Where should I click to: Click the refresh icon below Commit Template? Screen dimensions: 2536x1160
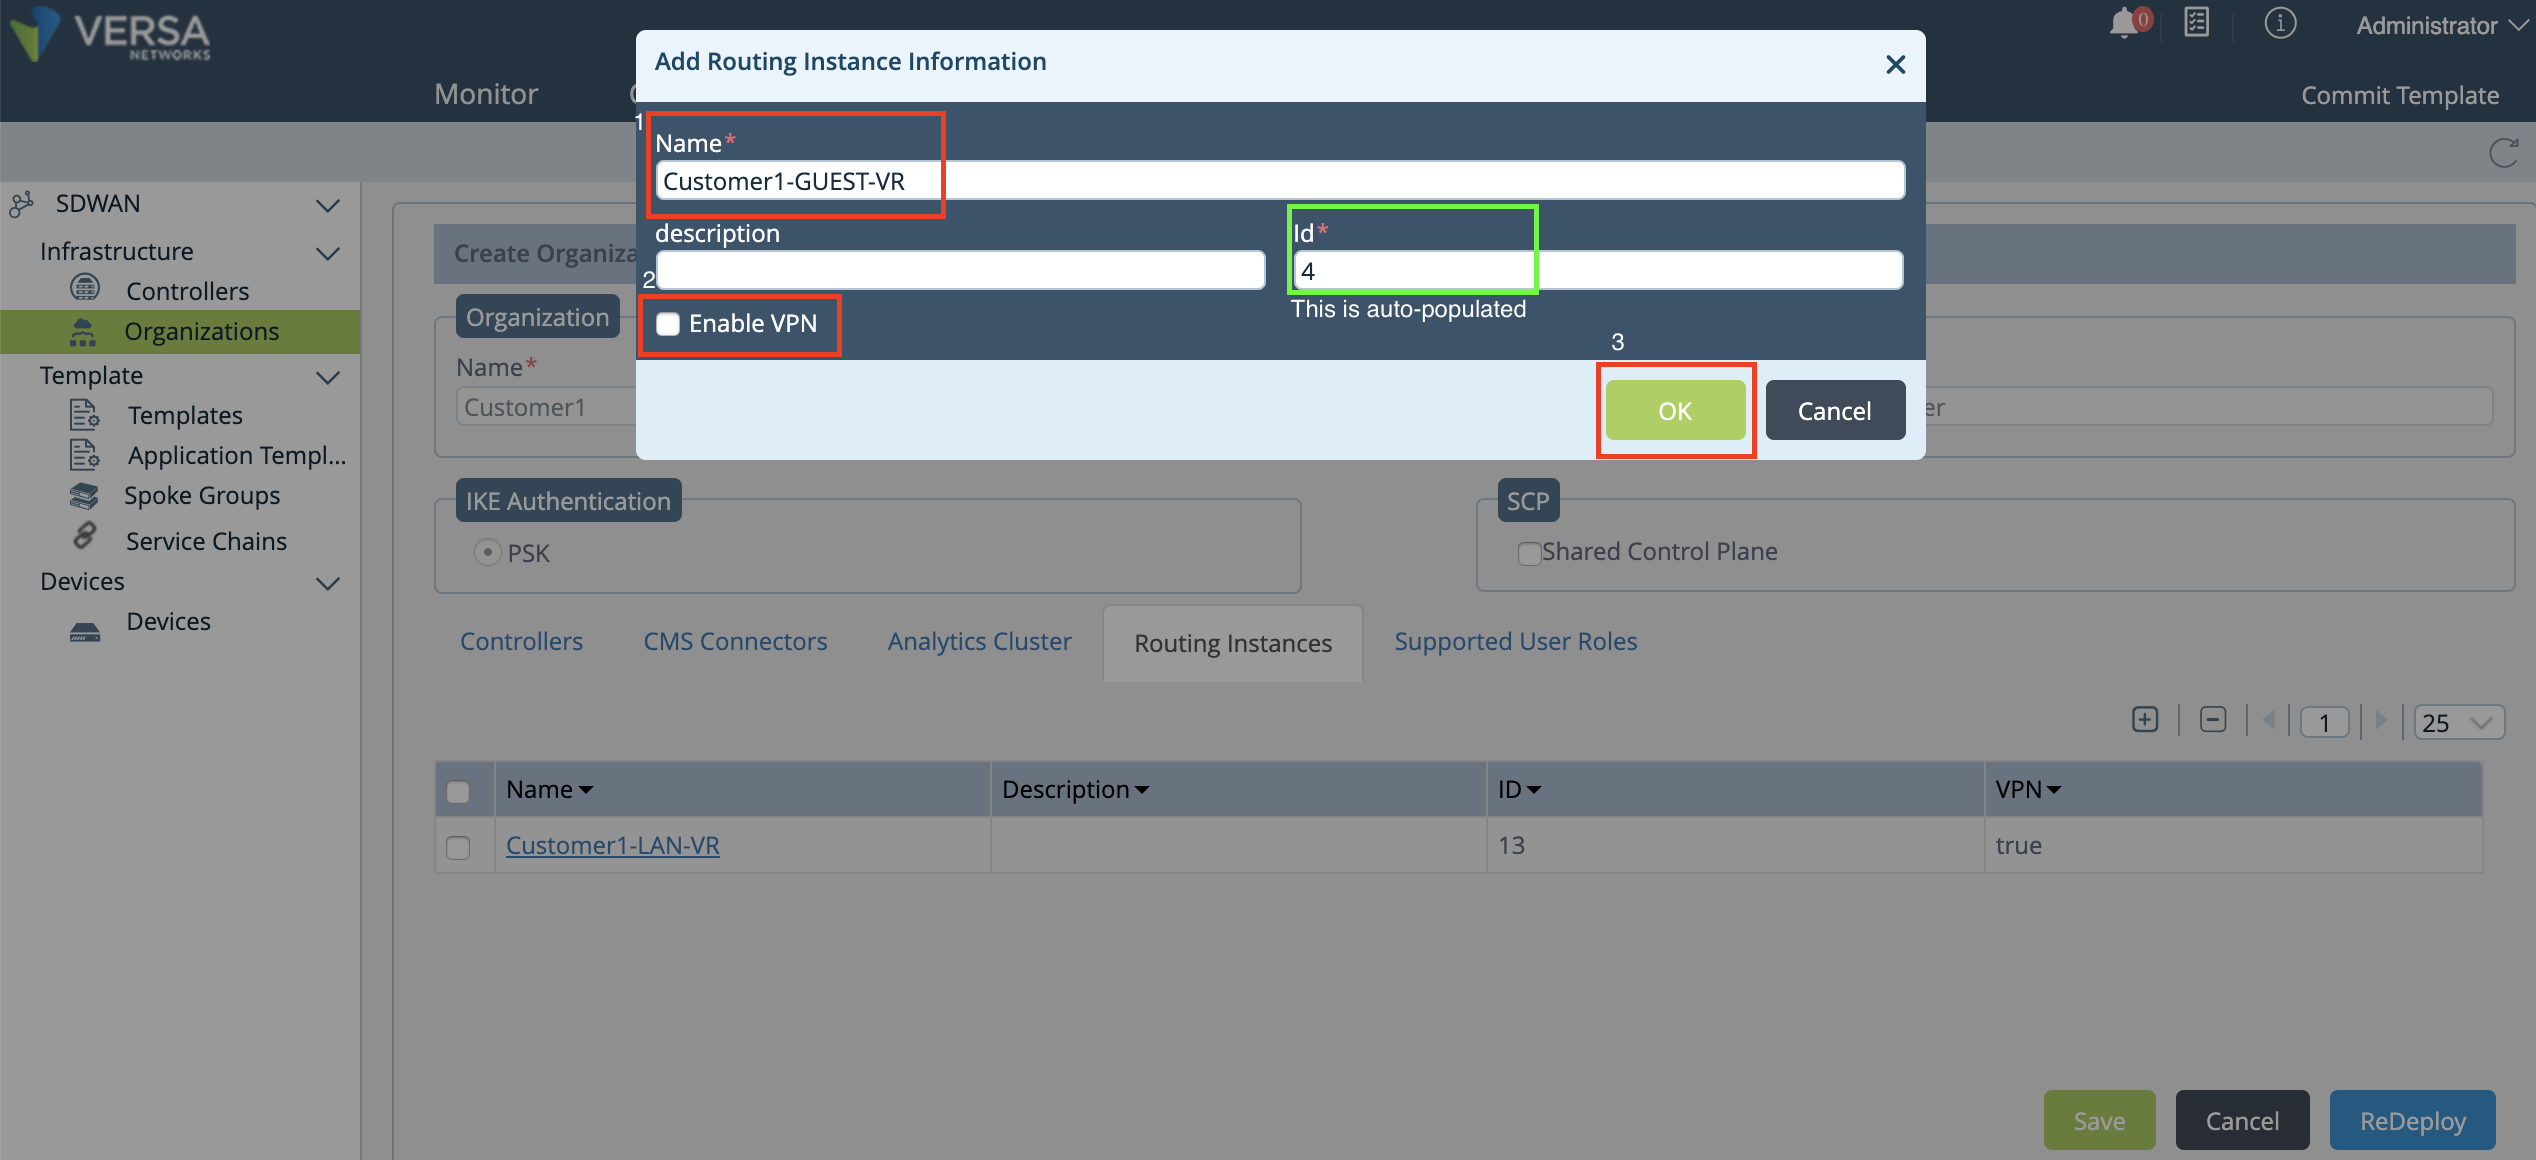pos(2503,153)
